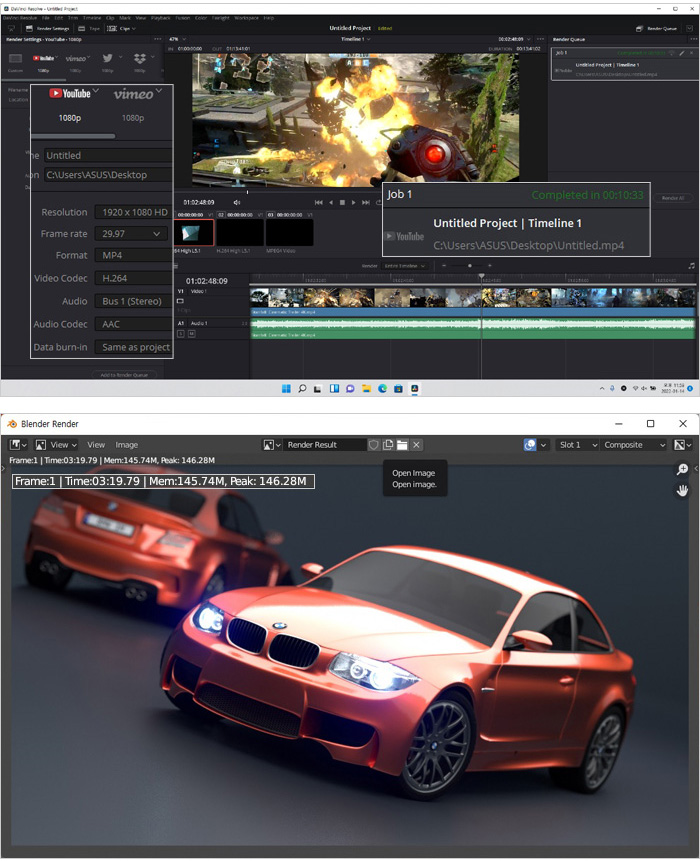700x861 pixels.
Task: Jump to last frame in Resolve viewer
Action: [x=366, y=203]
